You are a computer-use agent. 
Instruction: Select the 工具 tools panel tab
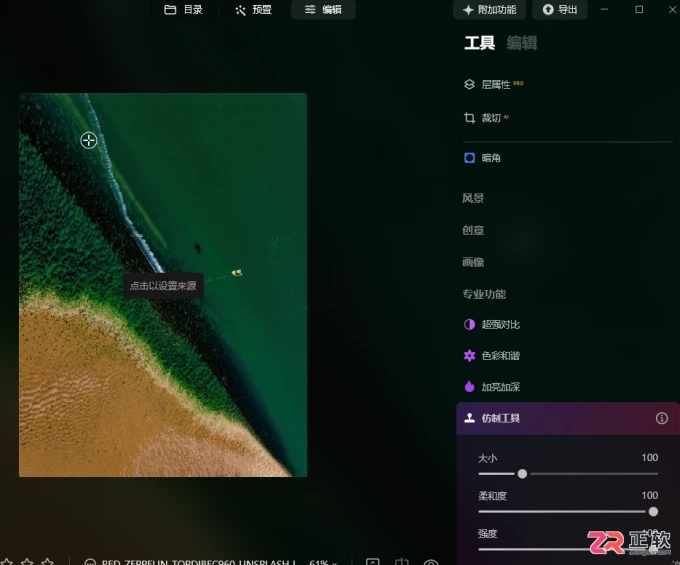click(x=479, y=43)
